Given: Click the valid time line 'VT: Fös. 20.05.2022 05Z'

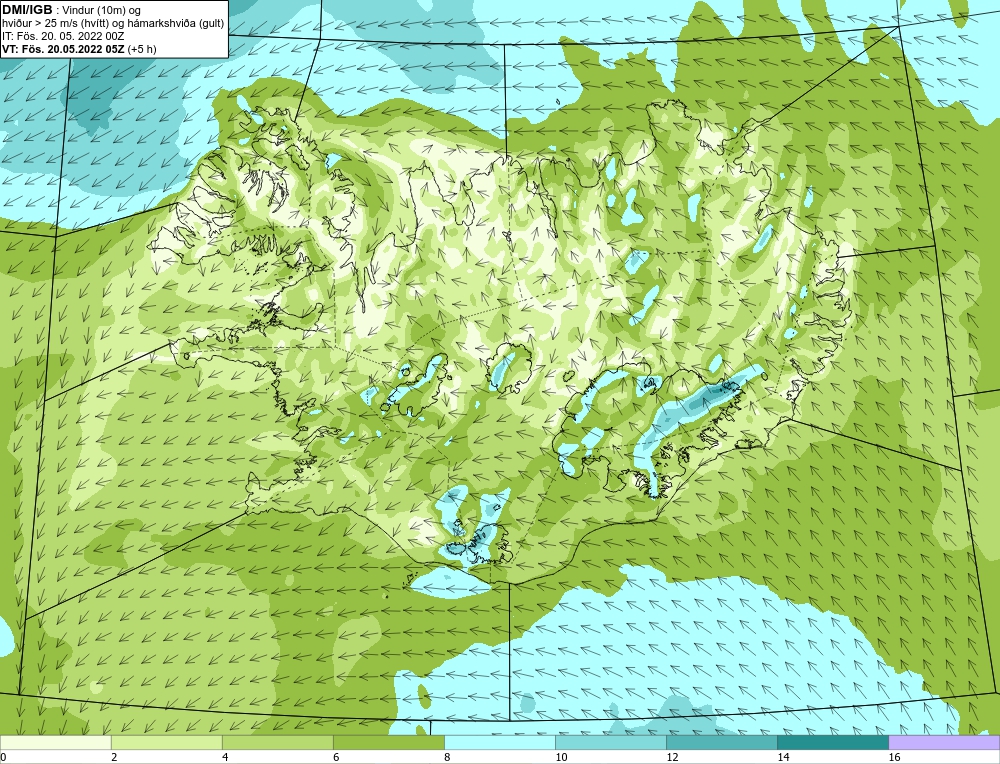Looking at the screenshot, I should (63, 49).
